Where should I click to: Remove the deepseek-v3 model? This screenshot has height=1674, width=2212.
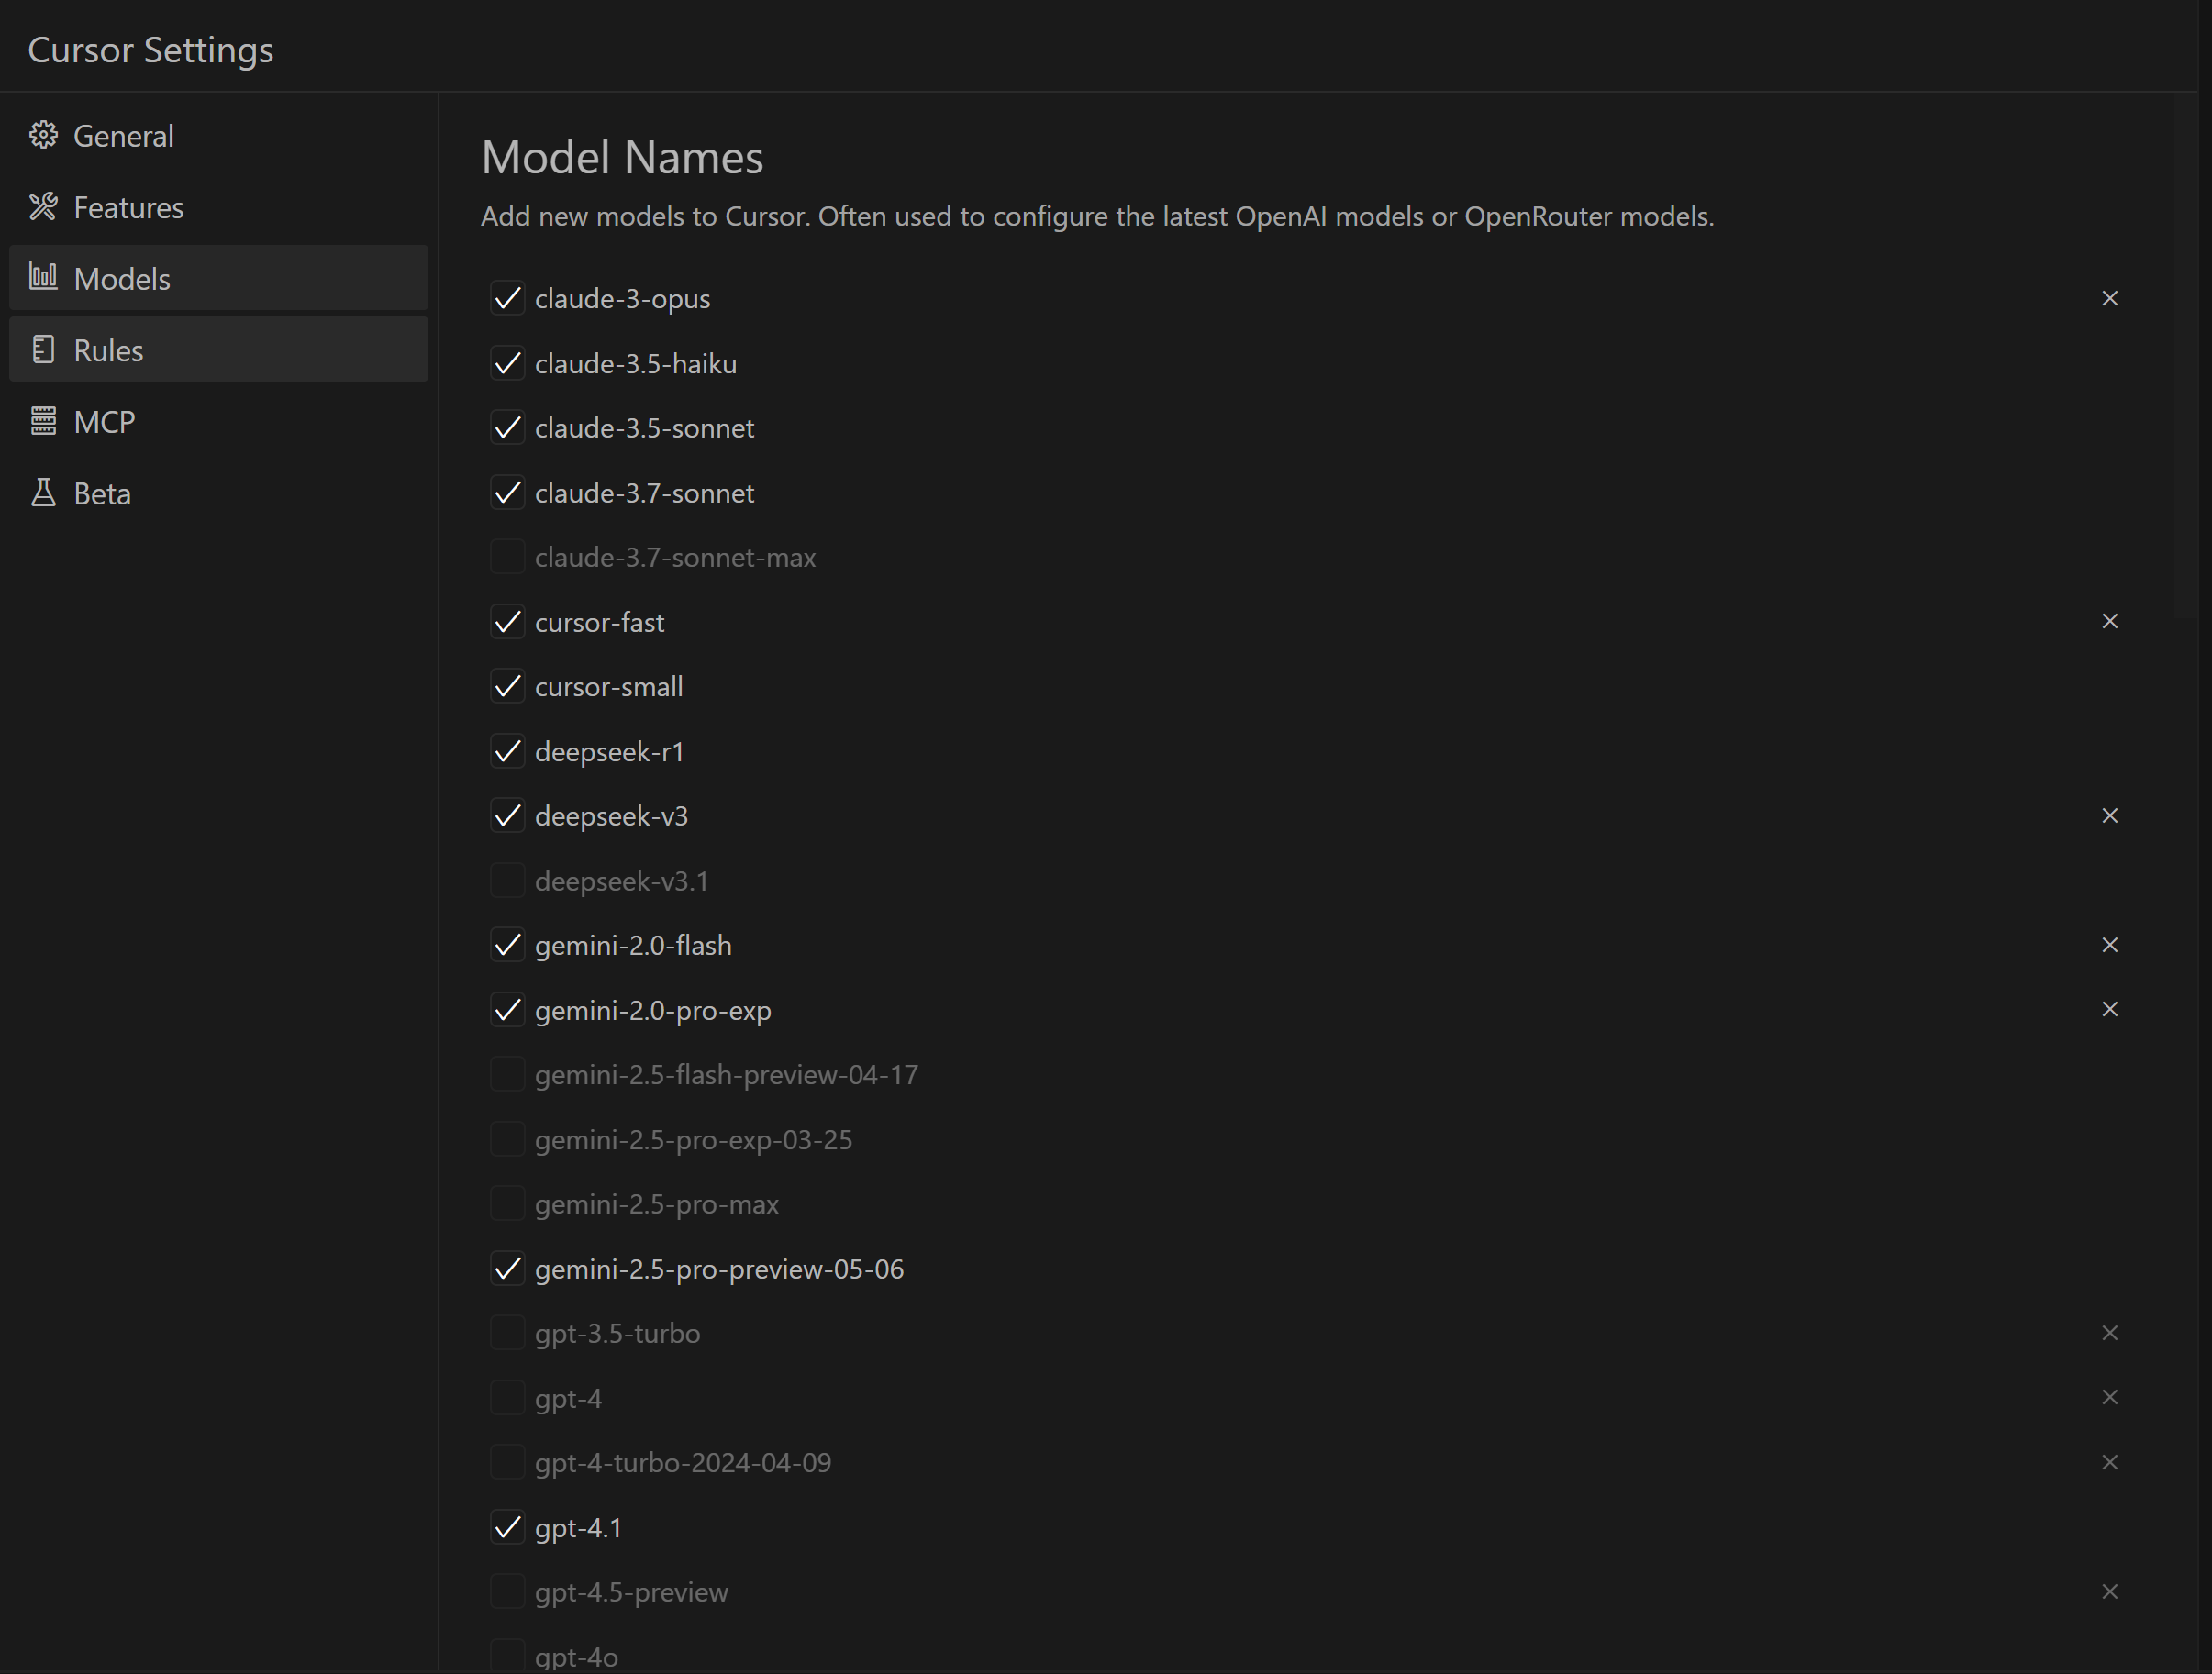[2110, 815]
